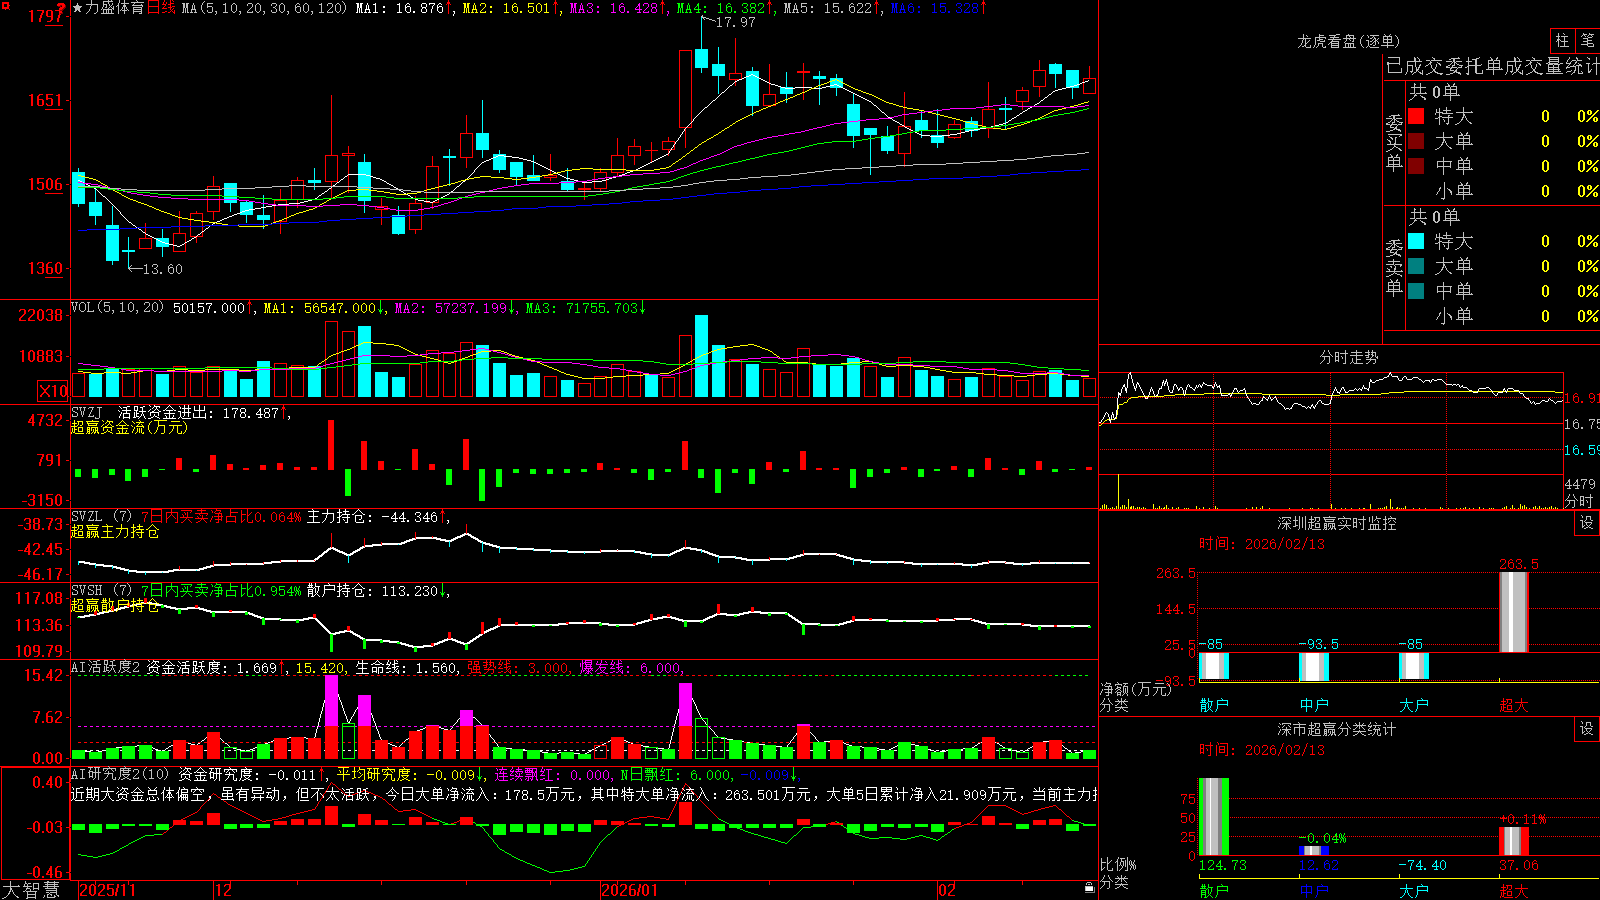Click the red question mark icon
This screenshot has width=1600, height=900.
pos(61,9)
